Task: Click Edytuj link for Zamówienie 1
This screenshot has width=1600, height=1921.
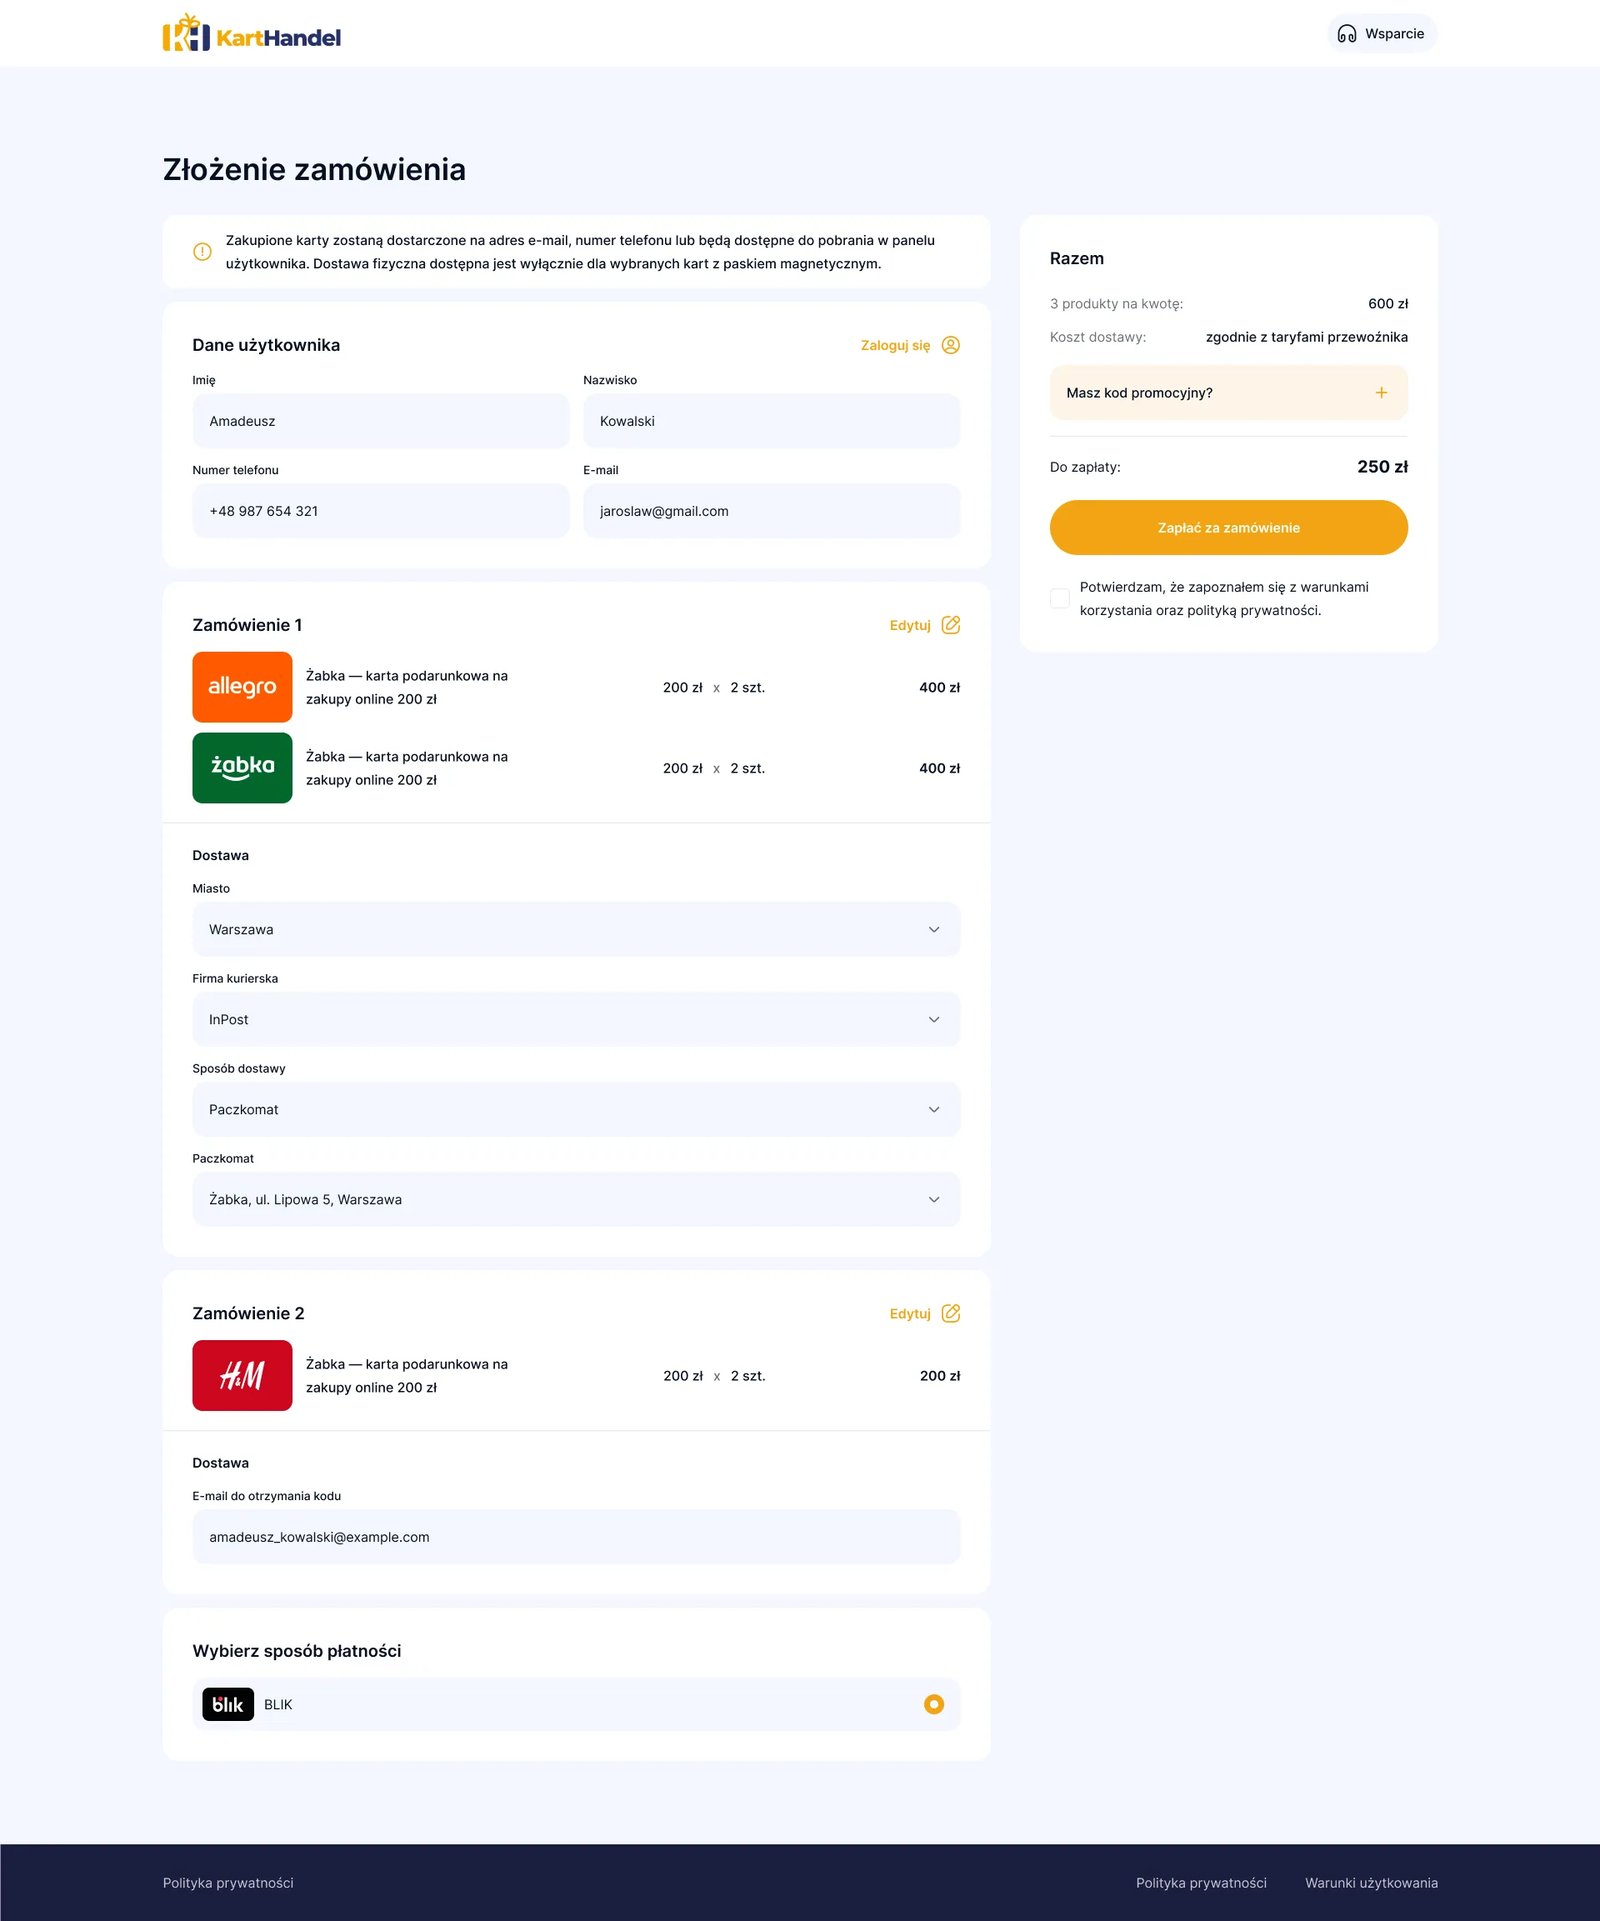Action: (910, 625)
